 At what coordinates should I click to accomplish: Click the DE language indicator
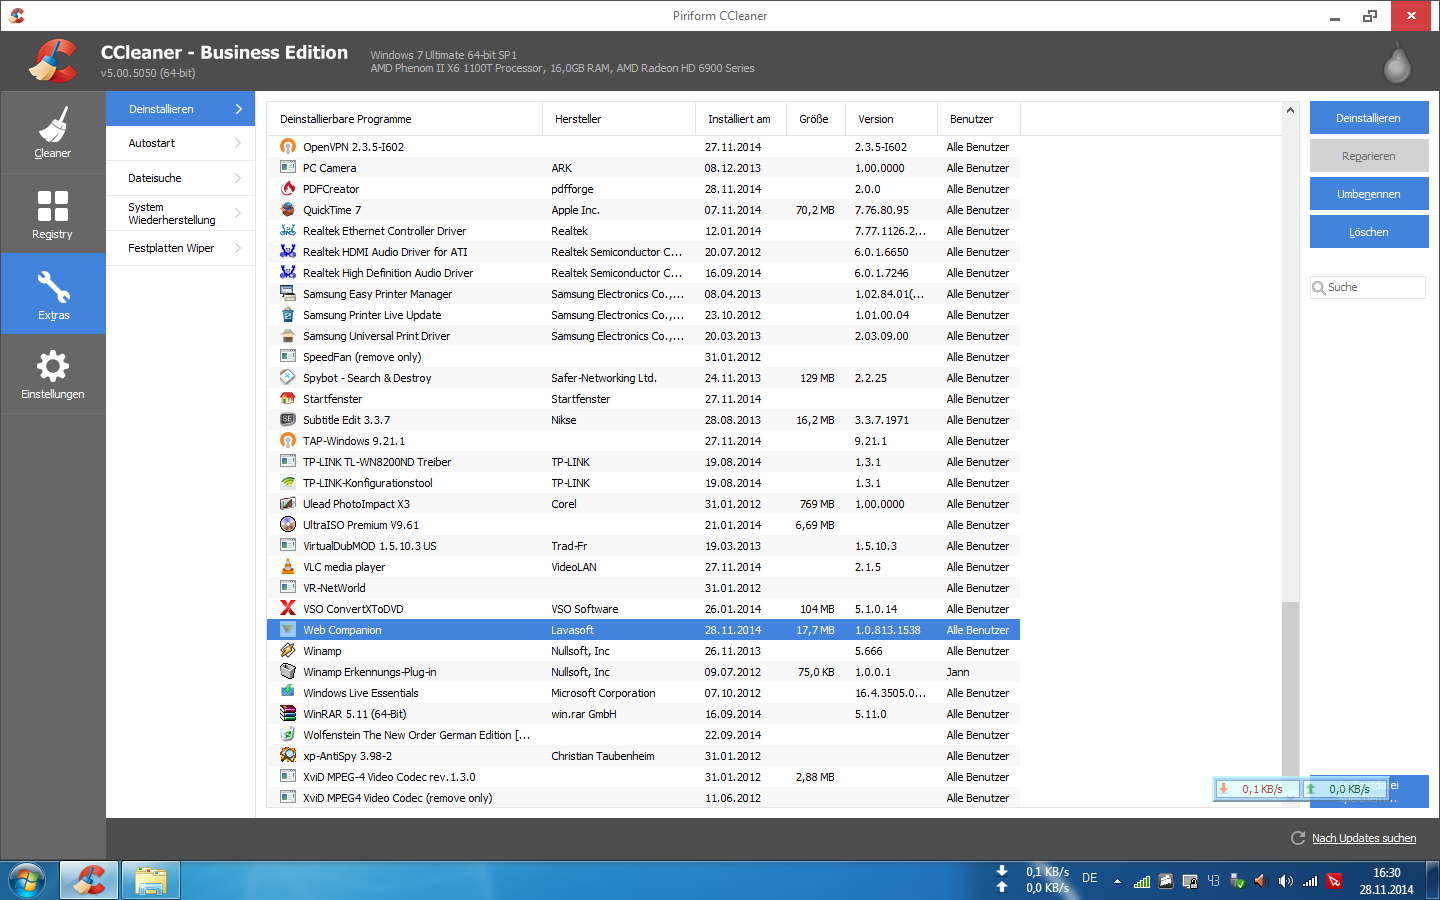click(x=1090, y=878)
